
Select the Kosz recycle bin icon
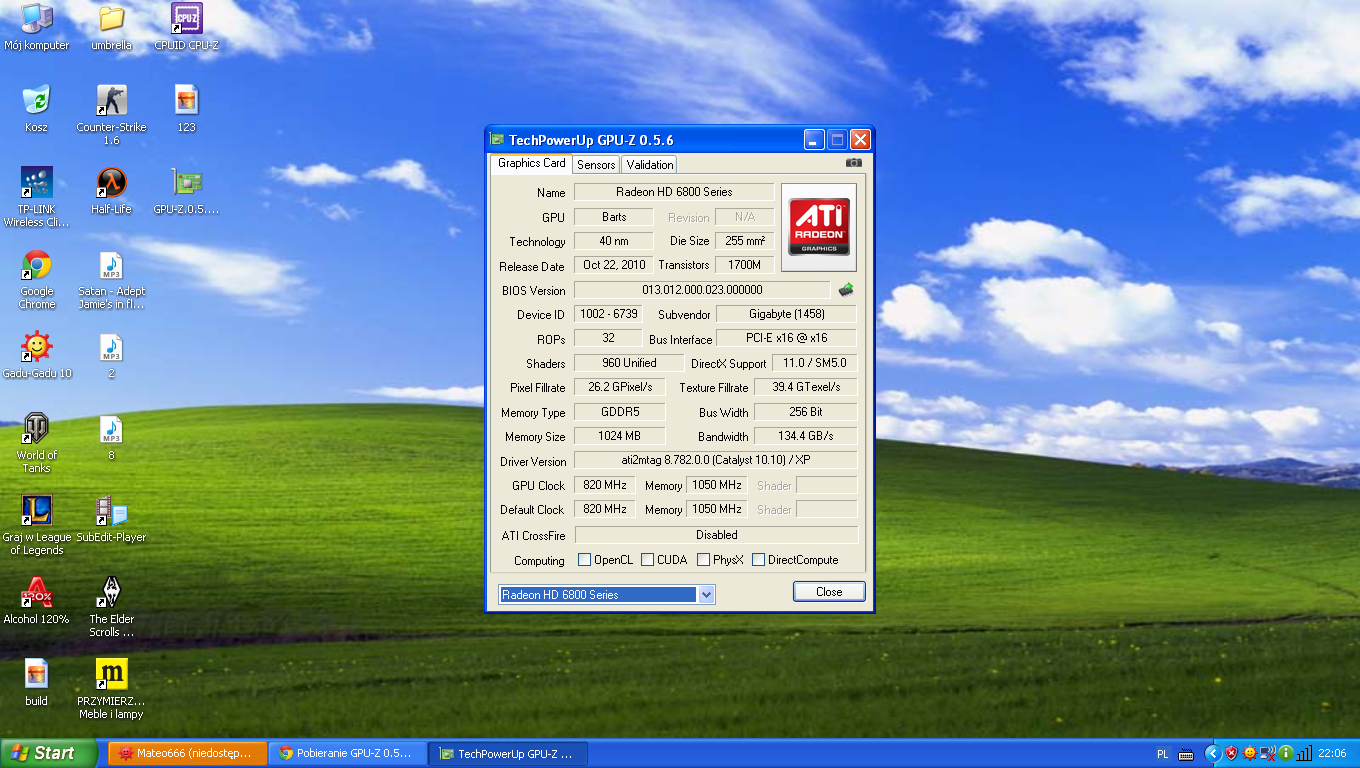click(37, 110)
